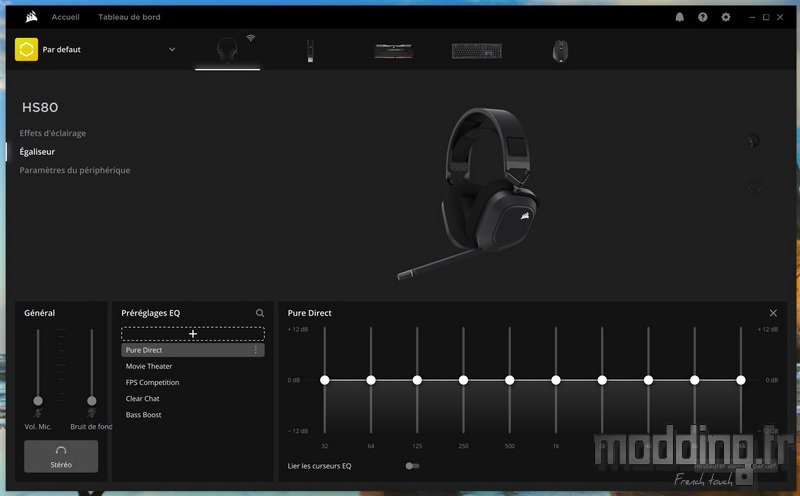This screenshot has height=496, width=800.
Task: Click the 64 Hz EQ band handle
Action: (371, 380)
